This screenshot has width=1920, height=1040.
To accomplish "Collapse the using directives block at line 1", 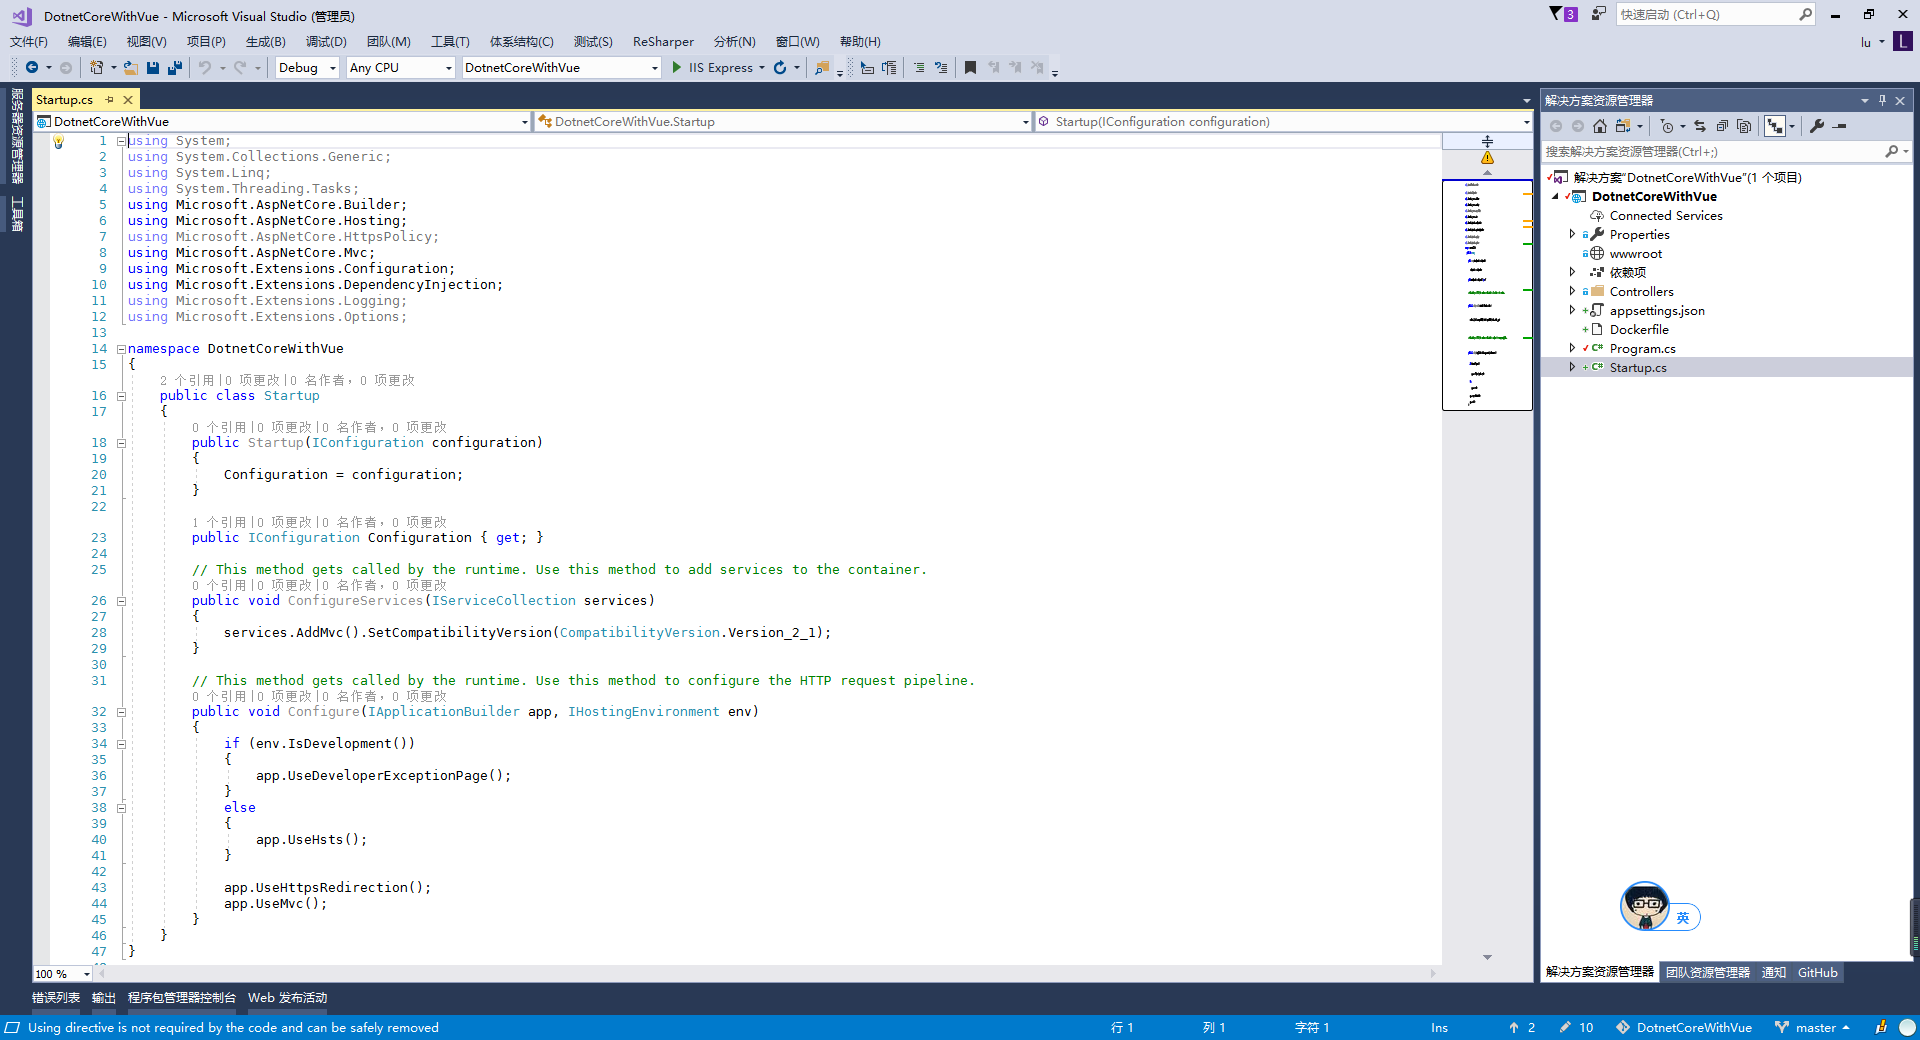I will pos(121,141).
